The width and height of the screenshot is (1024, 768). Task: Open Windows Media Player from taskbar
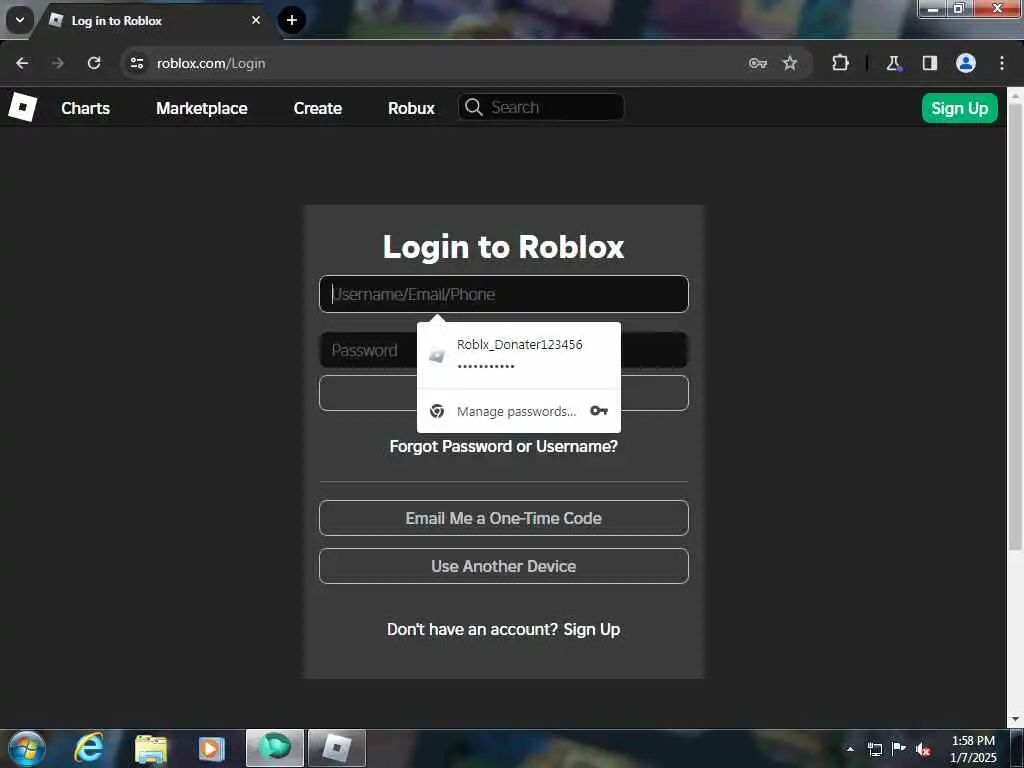coord(211,748)
